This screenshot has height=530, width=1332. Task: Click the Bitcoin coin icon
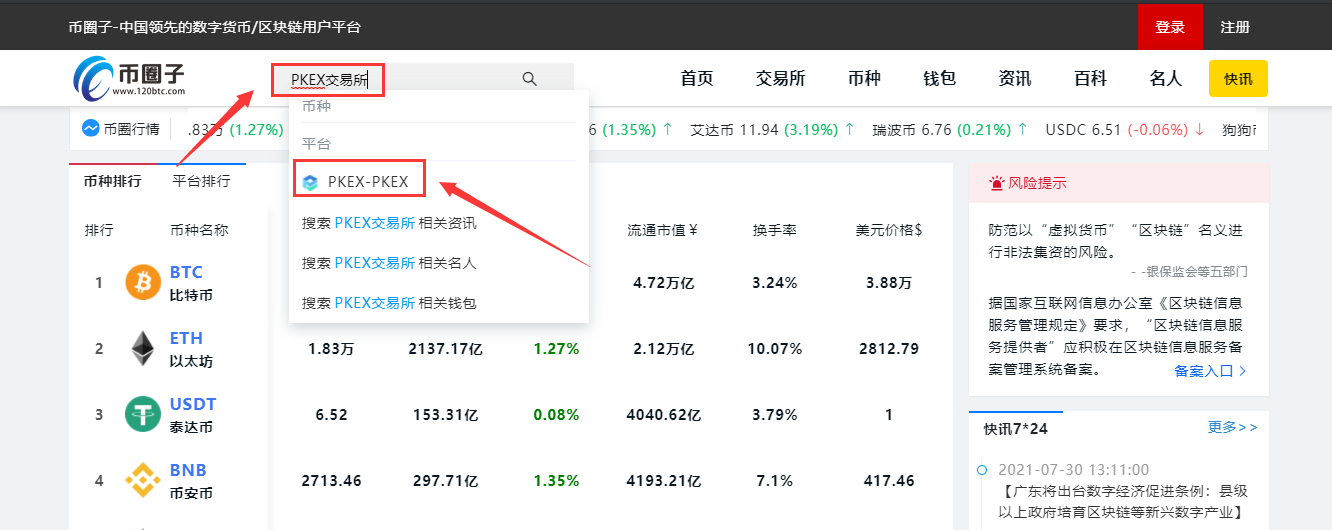coord(143,283)
